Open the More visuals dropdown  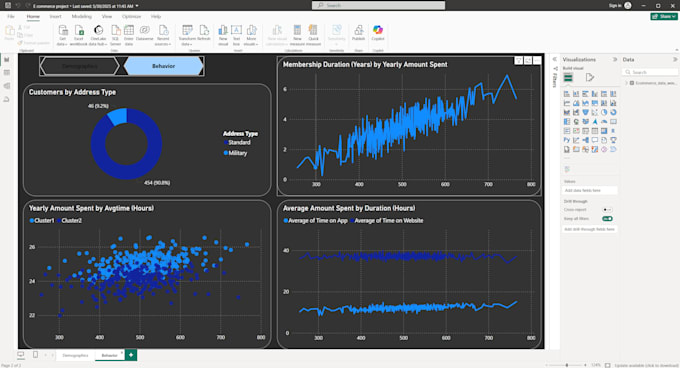tap(251, 35)
